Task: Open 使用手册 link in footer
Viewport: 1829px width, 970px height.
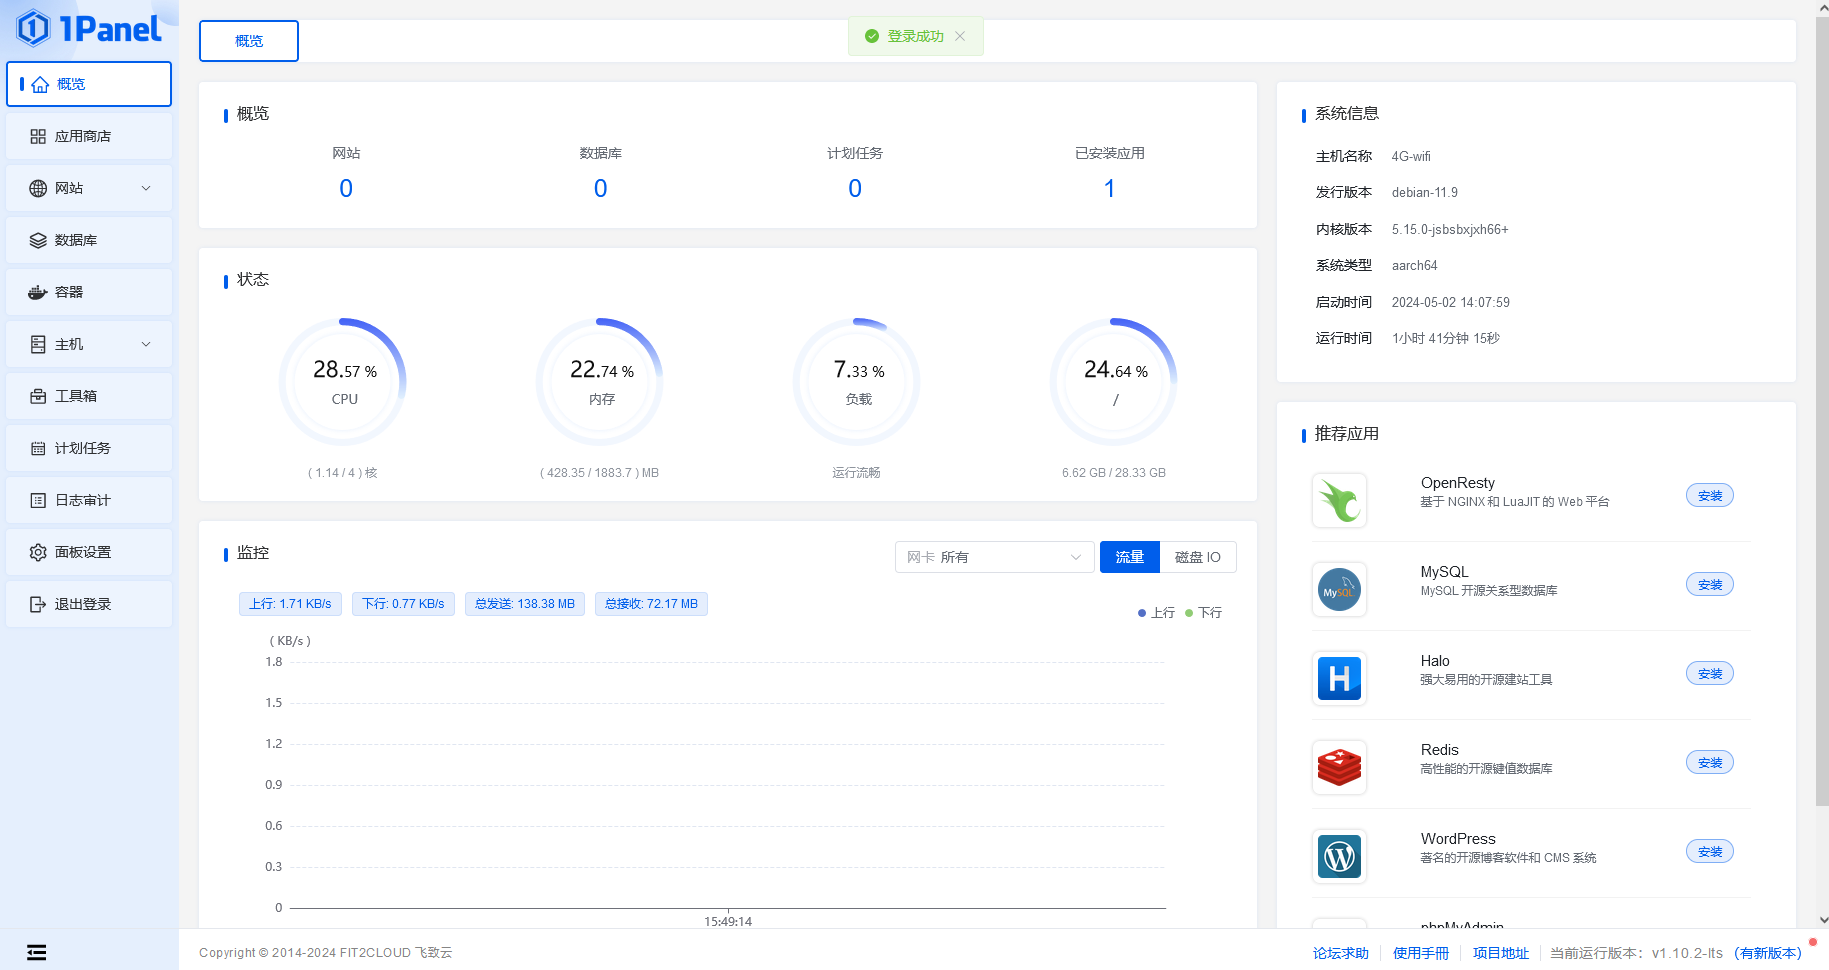Action: click(x=1421, y=953)
